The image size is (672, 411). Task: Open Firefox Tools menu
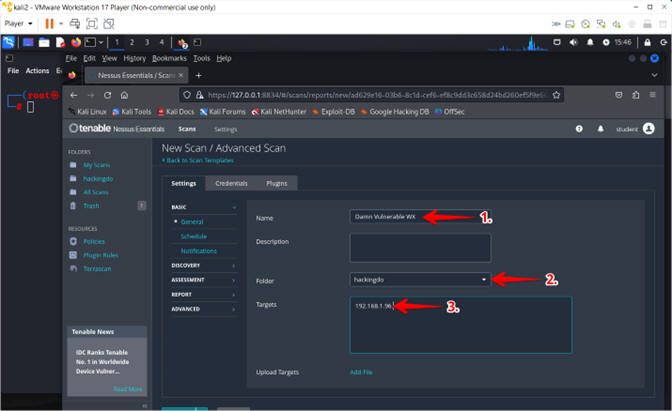click(201, 58)
